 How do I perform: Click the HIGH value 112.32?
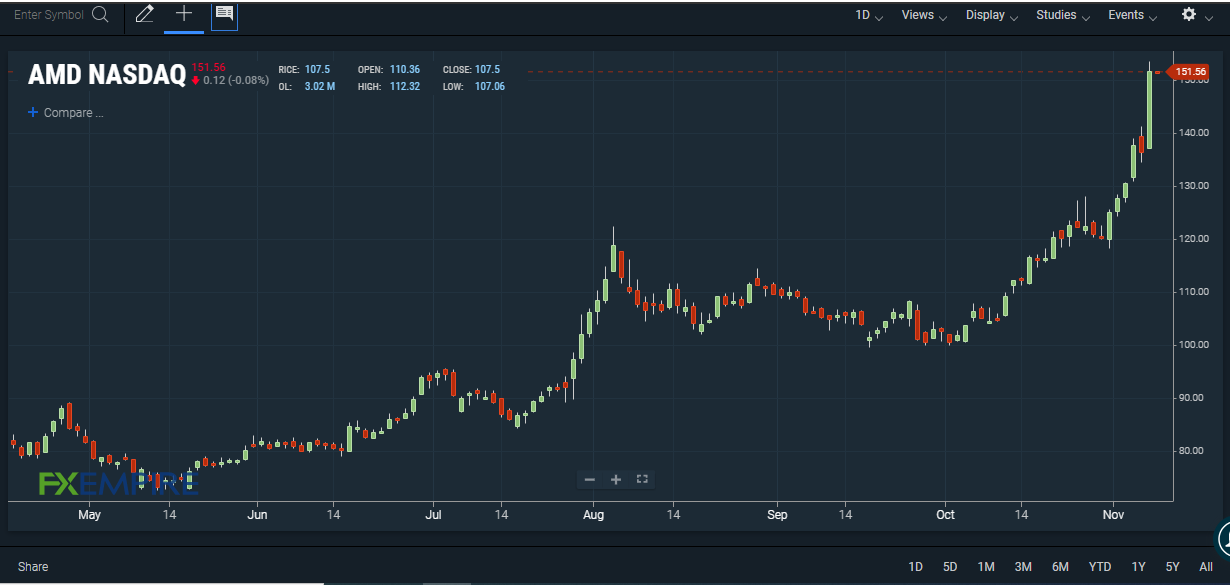(x=404, y=87)
